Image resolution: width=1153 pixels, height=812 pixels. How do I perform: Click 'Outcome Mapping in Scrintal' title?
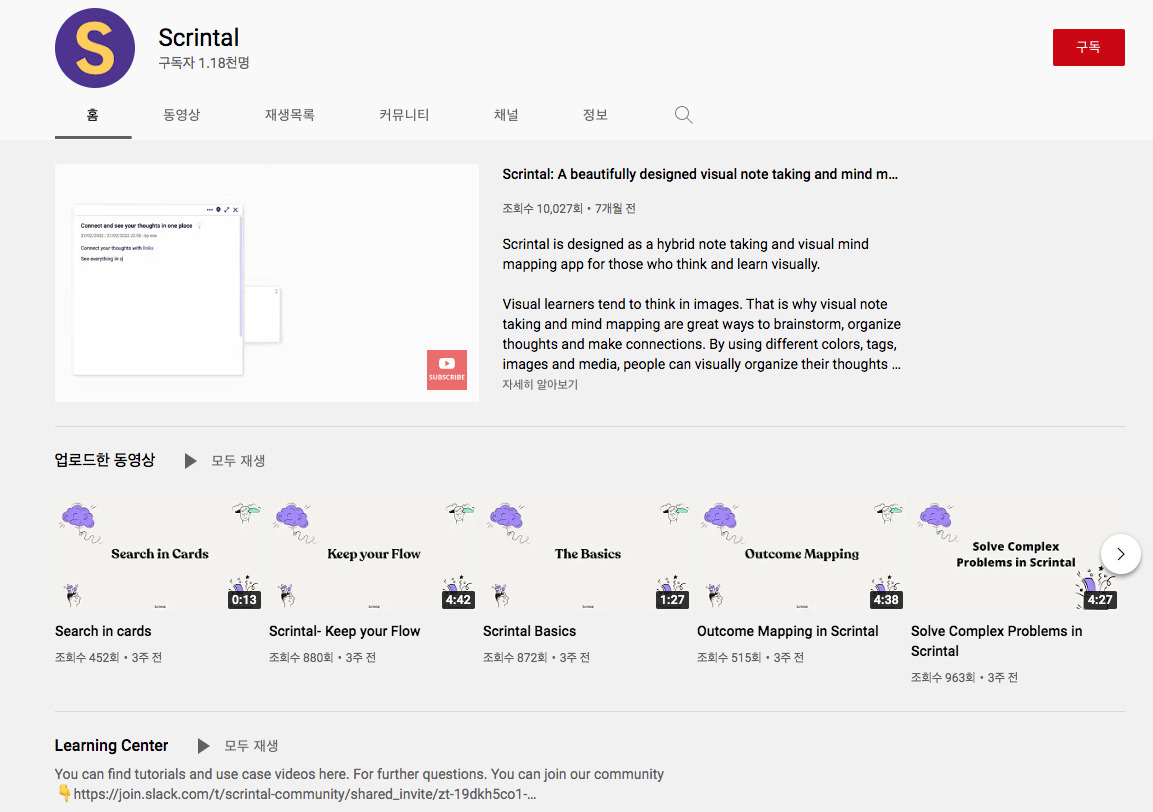788,631
